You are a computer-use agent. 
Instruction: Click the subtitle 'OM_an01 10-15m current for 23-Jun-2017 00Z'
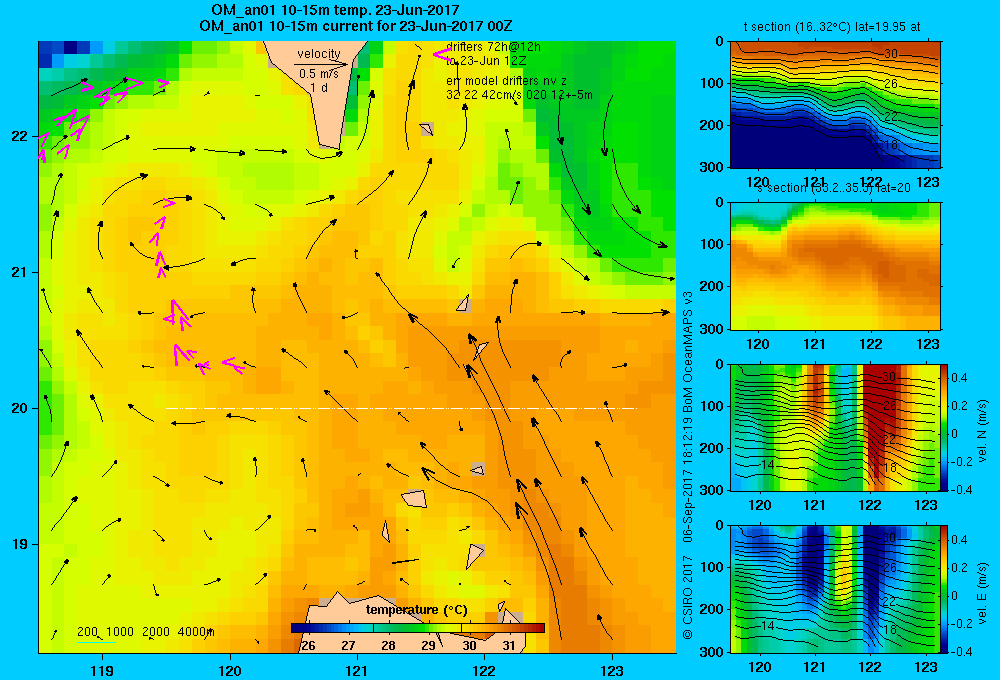point(355,26)
